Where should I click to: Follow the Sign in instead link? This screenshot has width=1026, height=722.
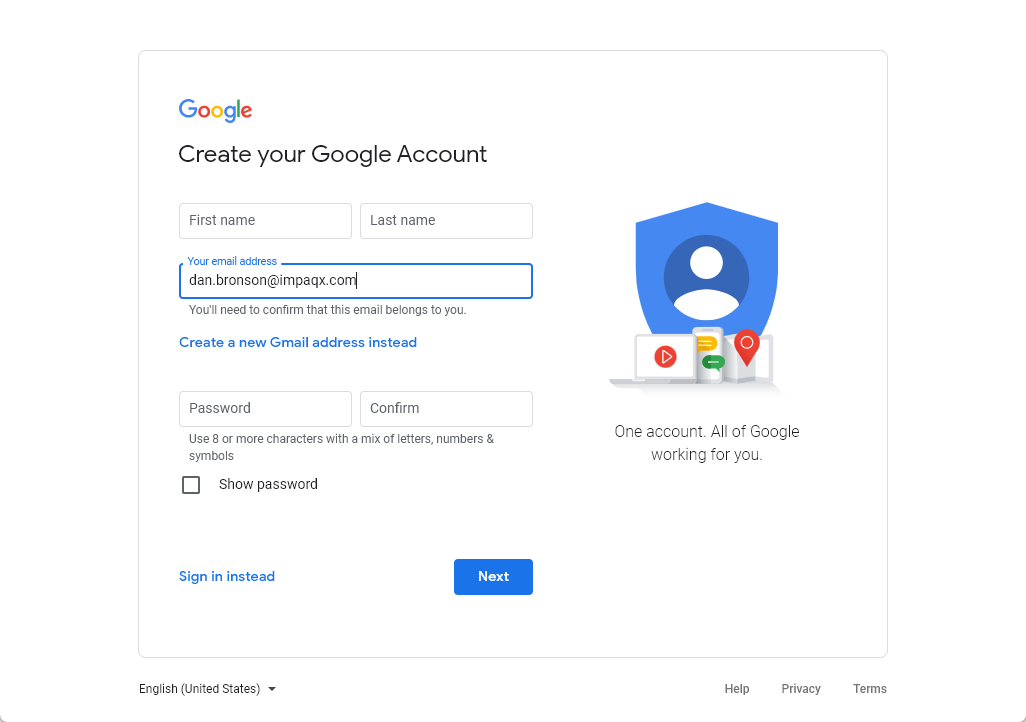tap(227, 576)
